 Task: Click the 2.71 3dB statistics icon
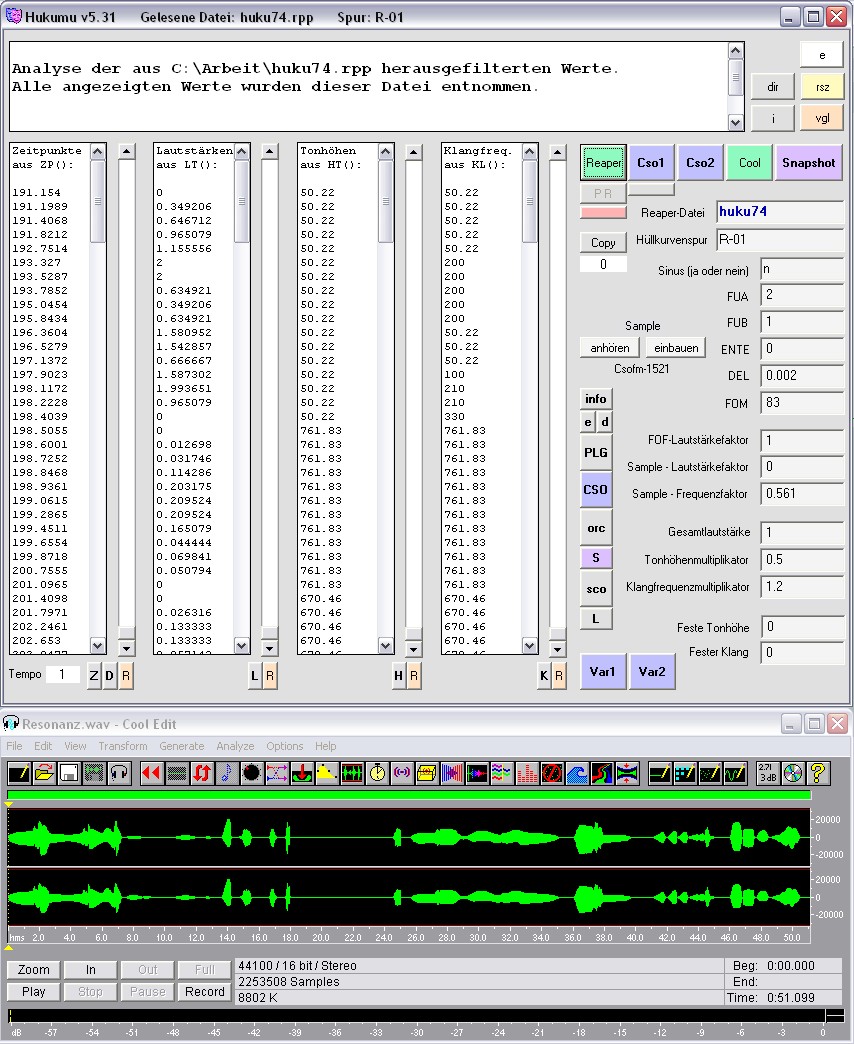tap(768, 773)
